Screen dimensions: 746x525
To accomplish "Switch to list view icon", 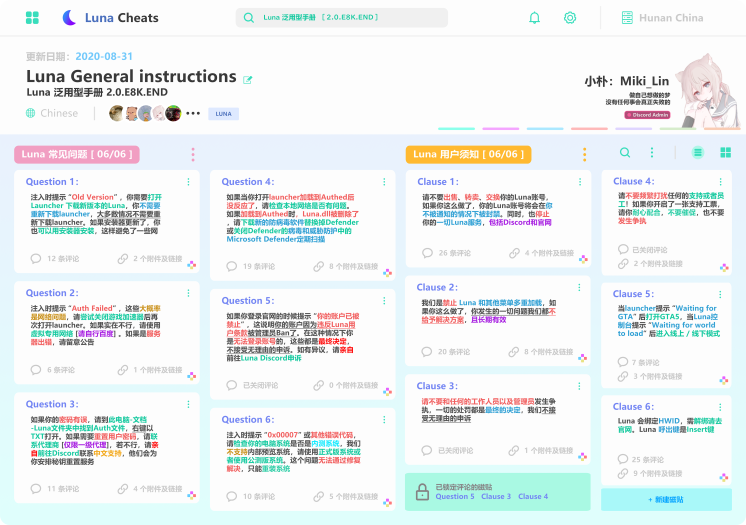I will point(697,152).
